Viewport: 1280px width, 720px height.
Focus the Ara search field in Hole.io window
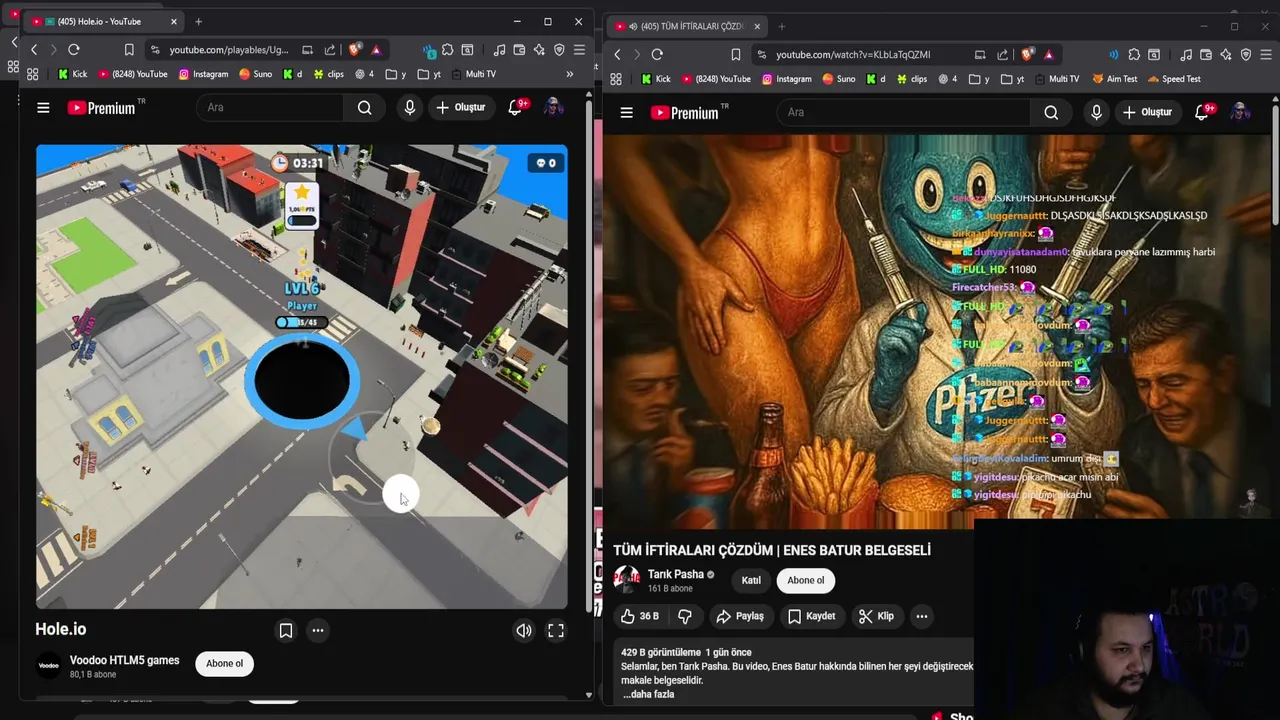(269, 107)
